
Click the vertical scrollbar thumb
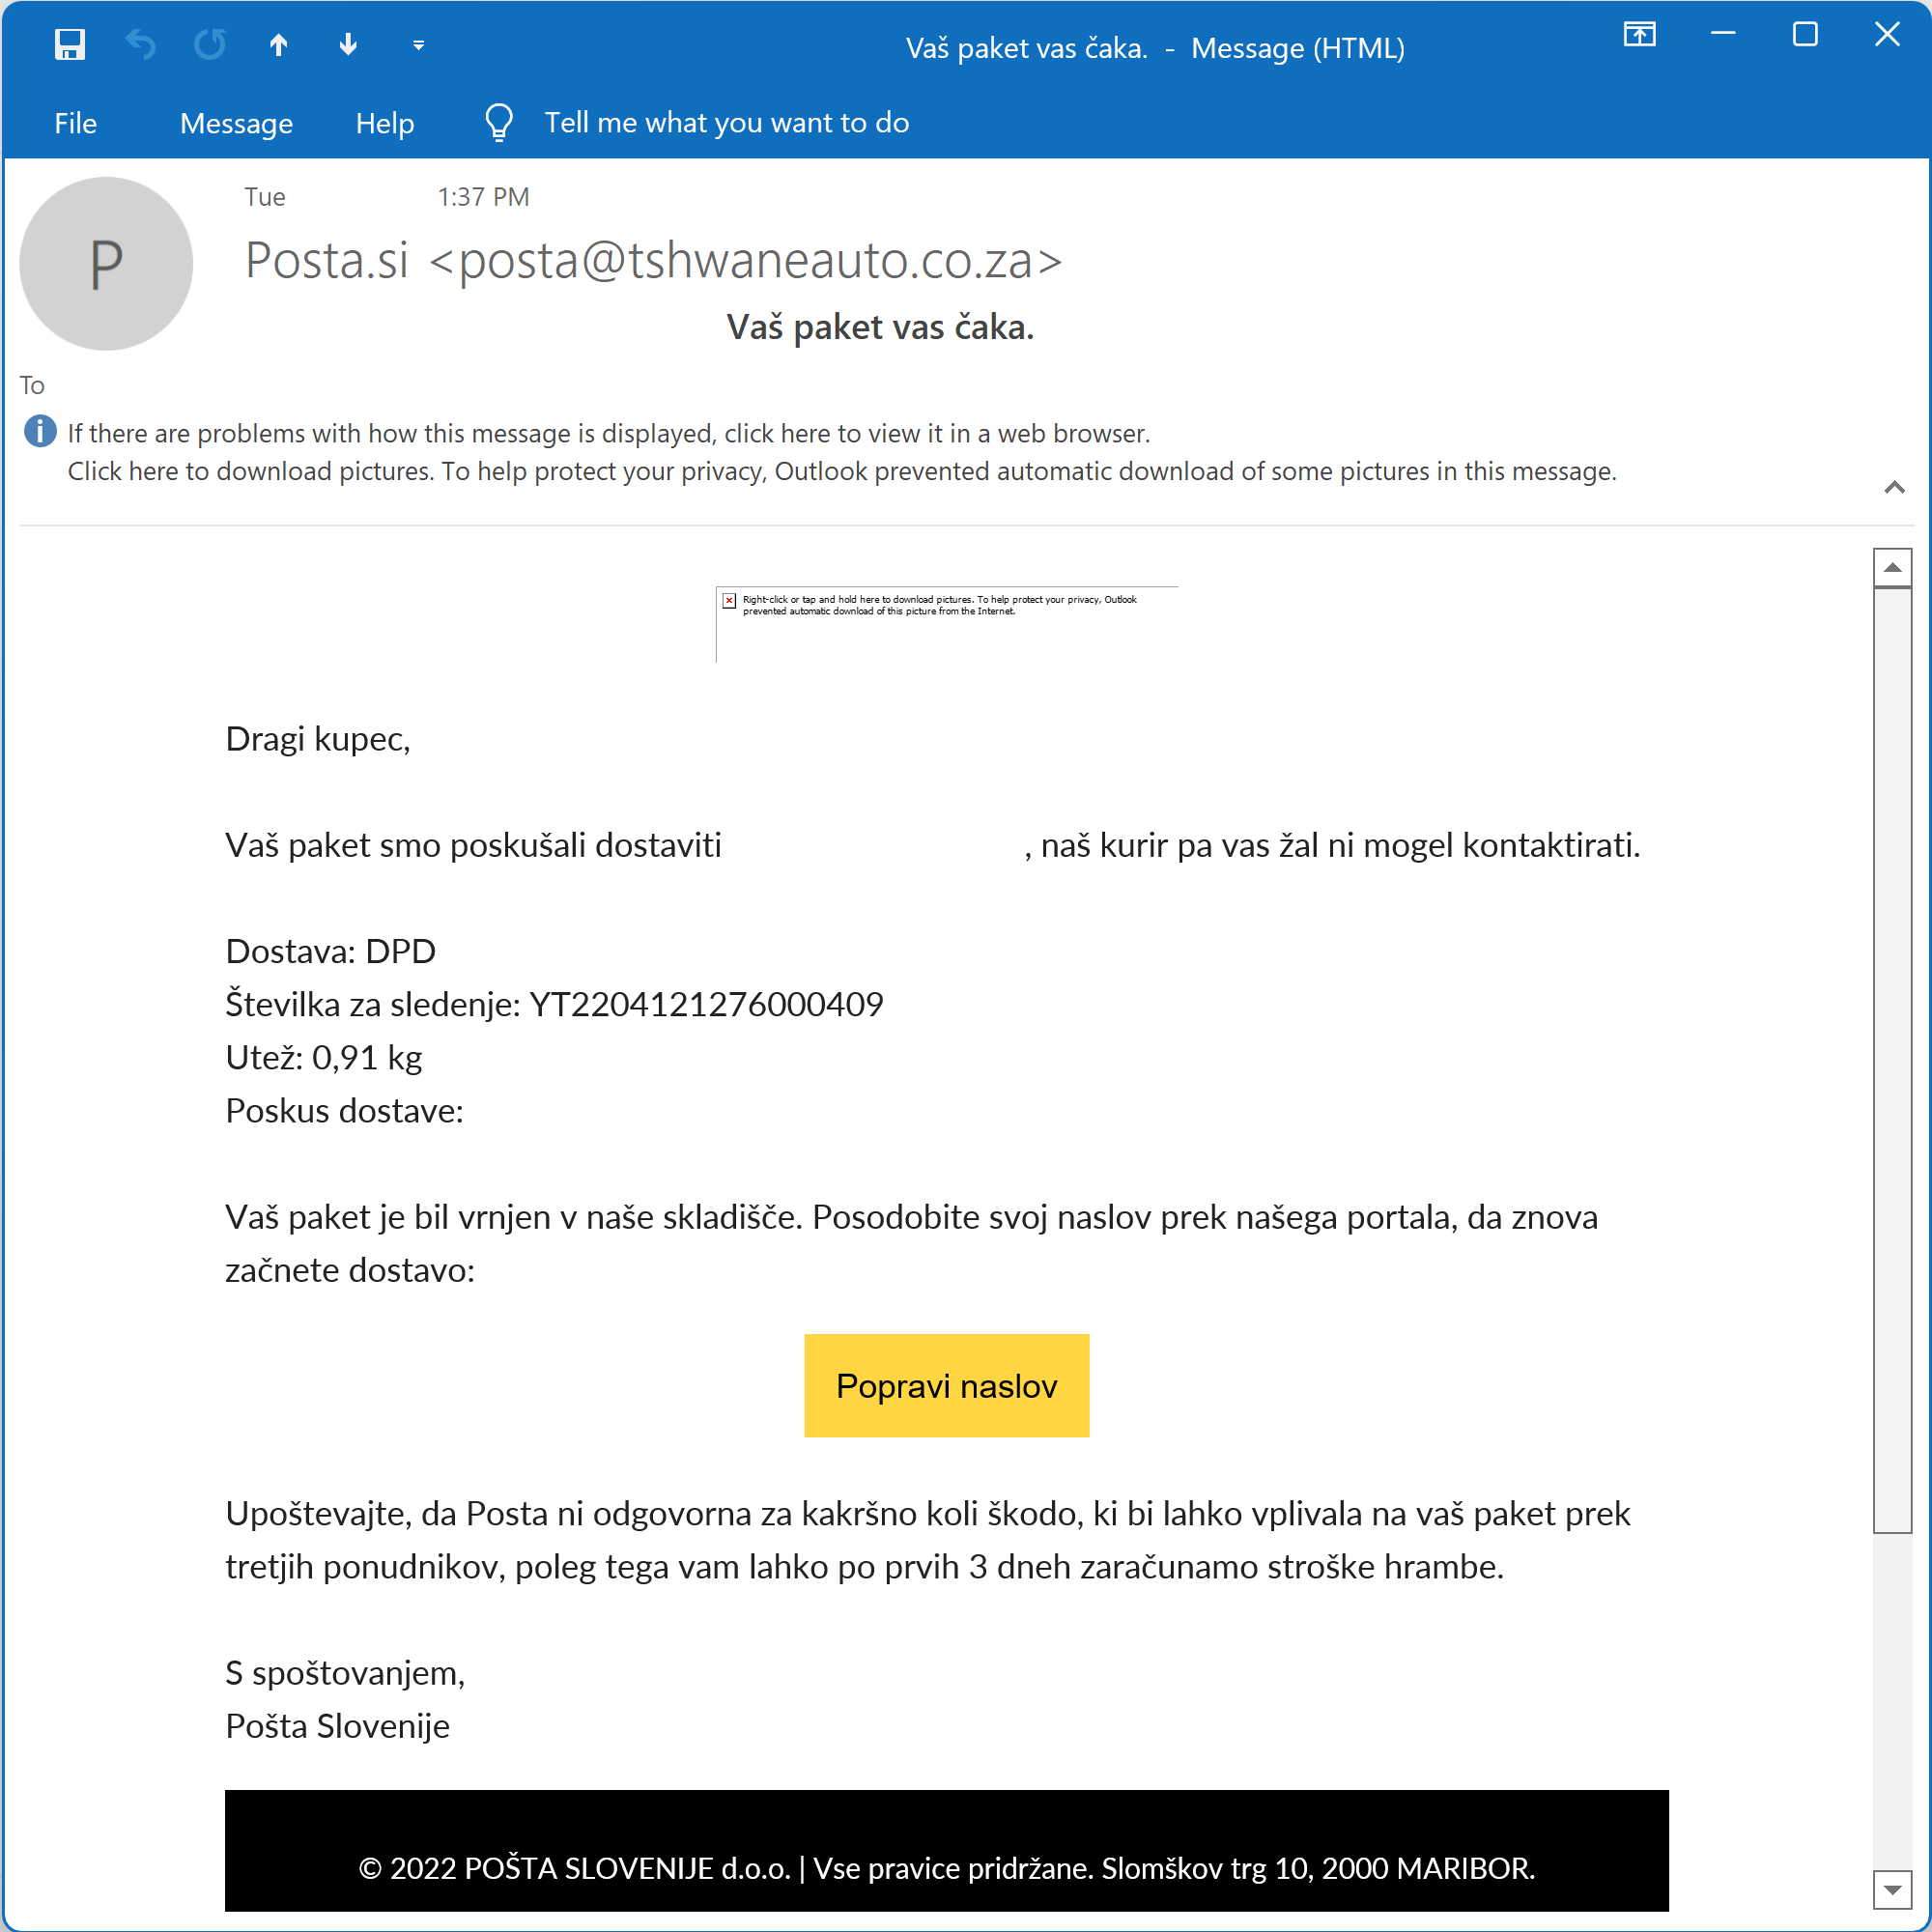(1893, 1060)
